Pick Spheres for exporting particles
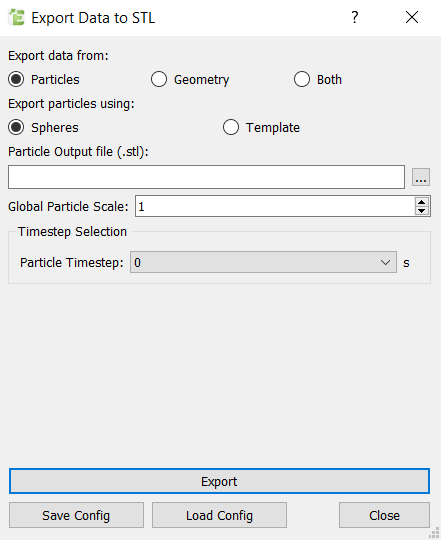Image resolution: width=441 pixels, height=540 pixels. point(16,127)
